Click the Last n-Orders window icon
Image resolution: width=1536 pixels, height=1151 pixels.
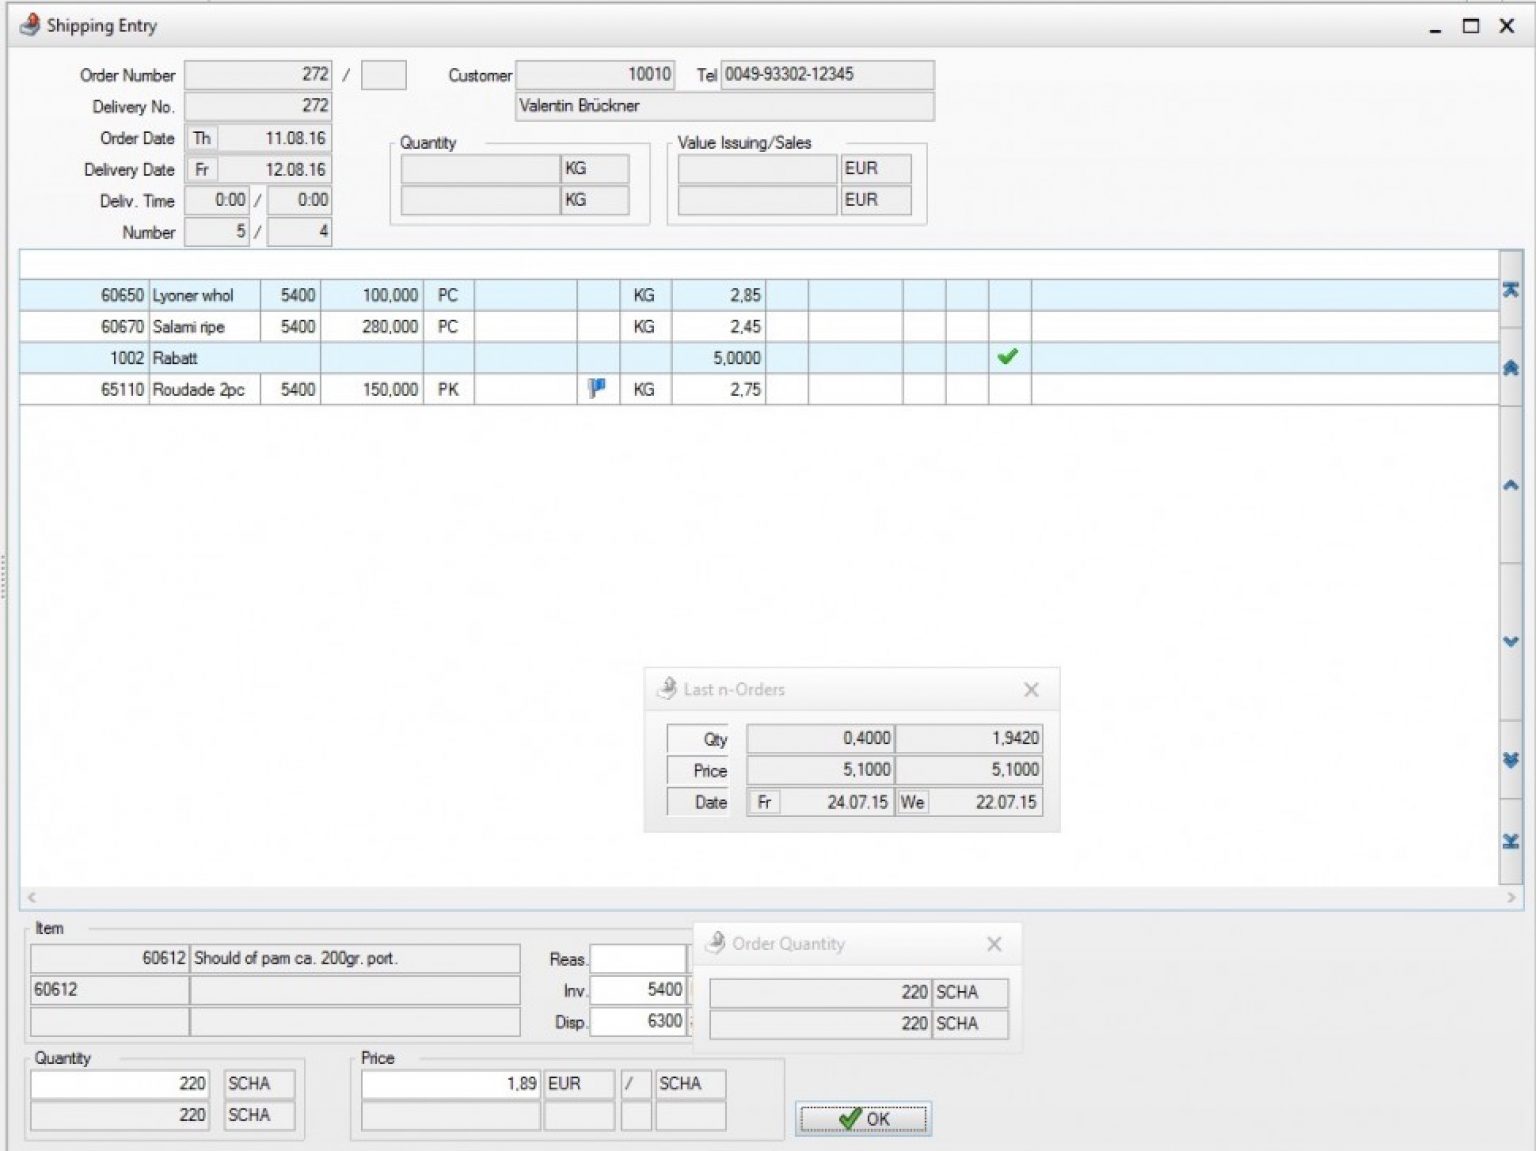(x=665, y=688)
